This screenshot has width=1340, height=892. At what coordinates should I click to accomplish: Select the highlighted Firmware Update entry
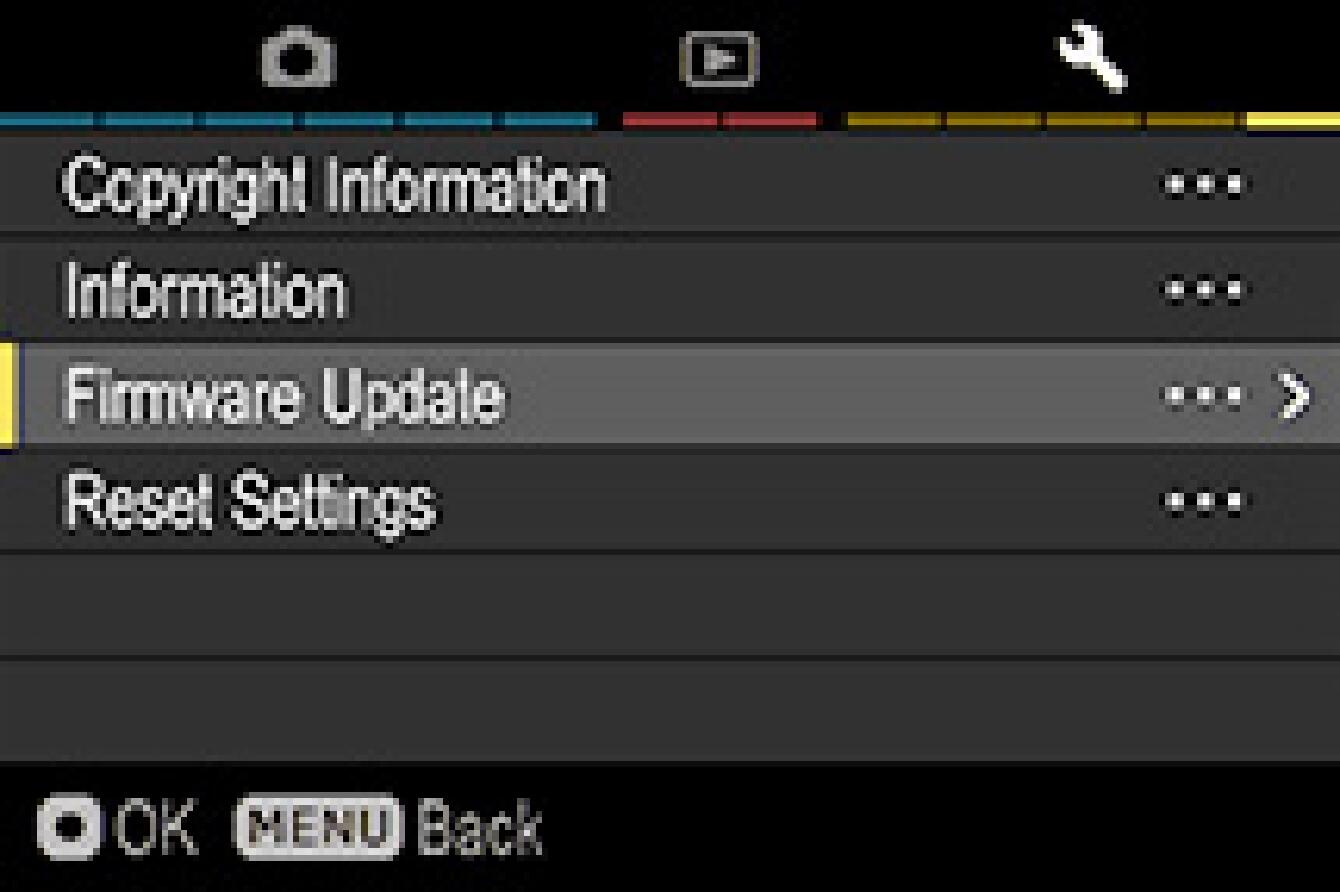pyautogui.click(x=670, y=396)
